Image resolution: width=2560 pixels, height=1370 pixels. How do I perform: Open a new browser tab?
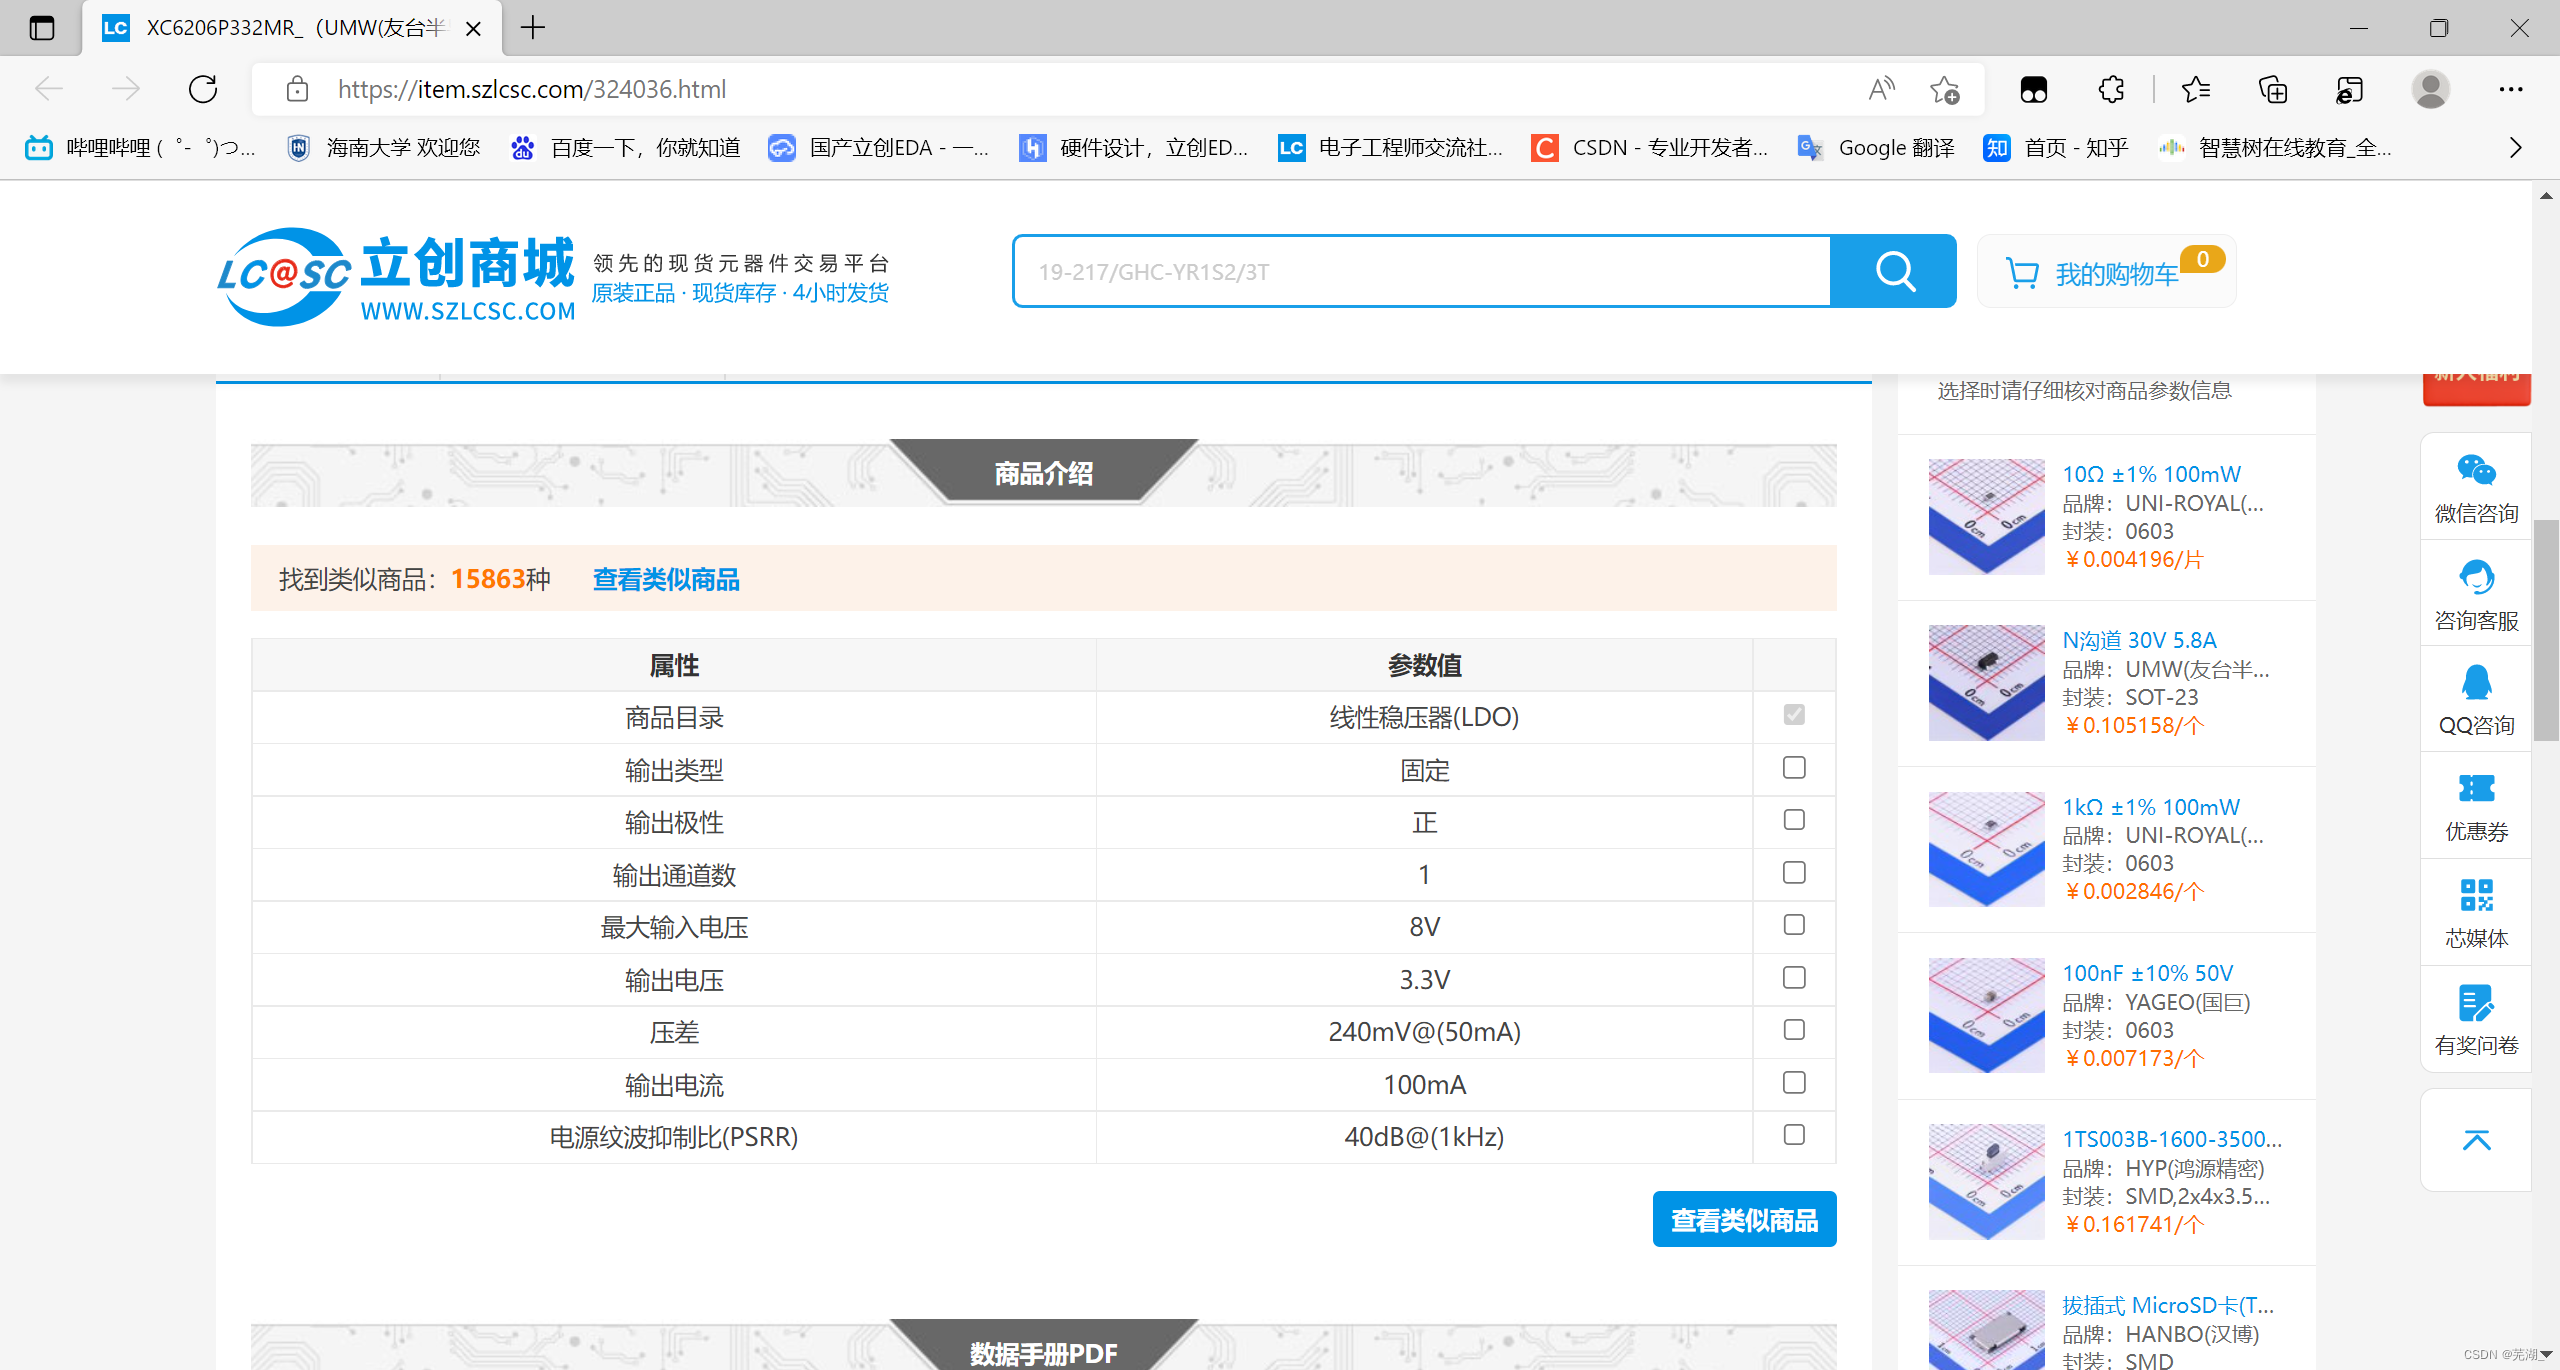pos(533,28)
